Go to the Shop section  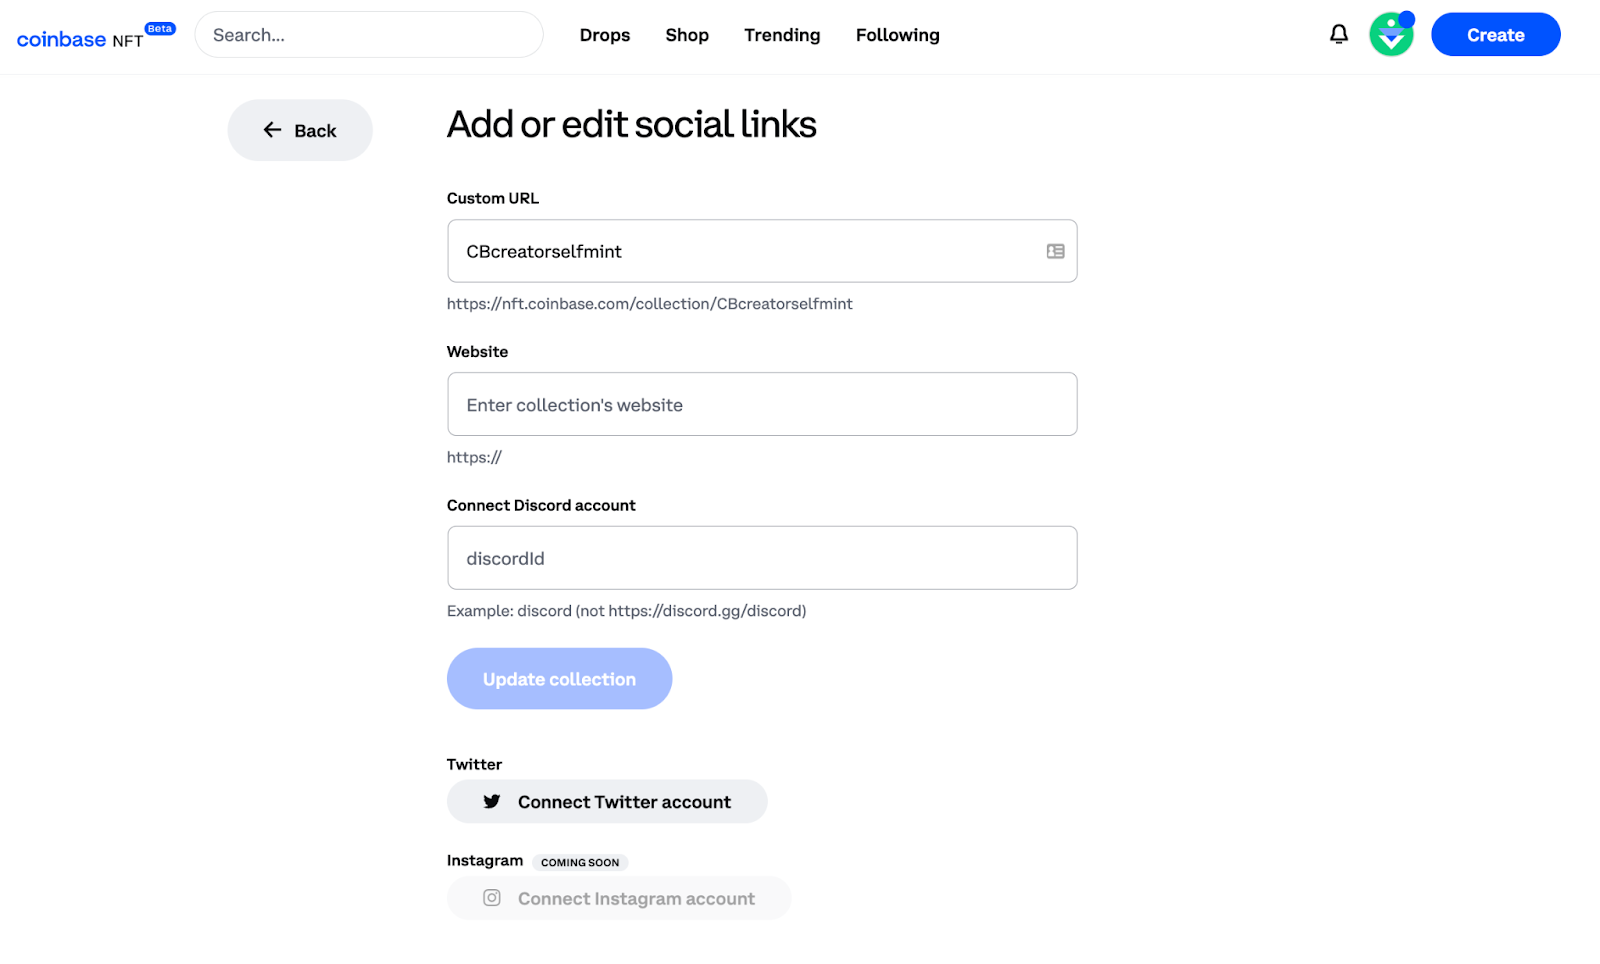coord(687,35)
